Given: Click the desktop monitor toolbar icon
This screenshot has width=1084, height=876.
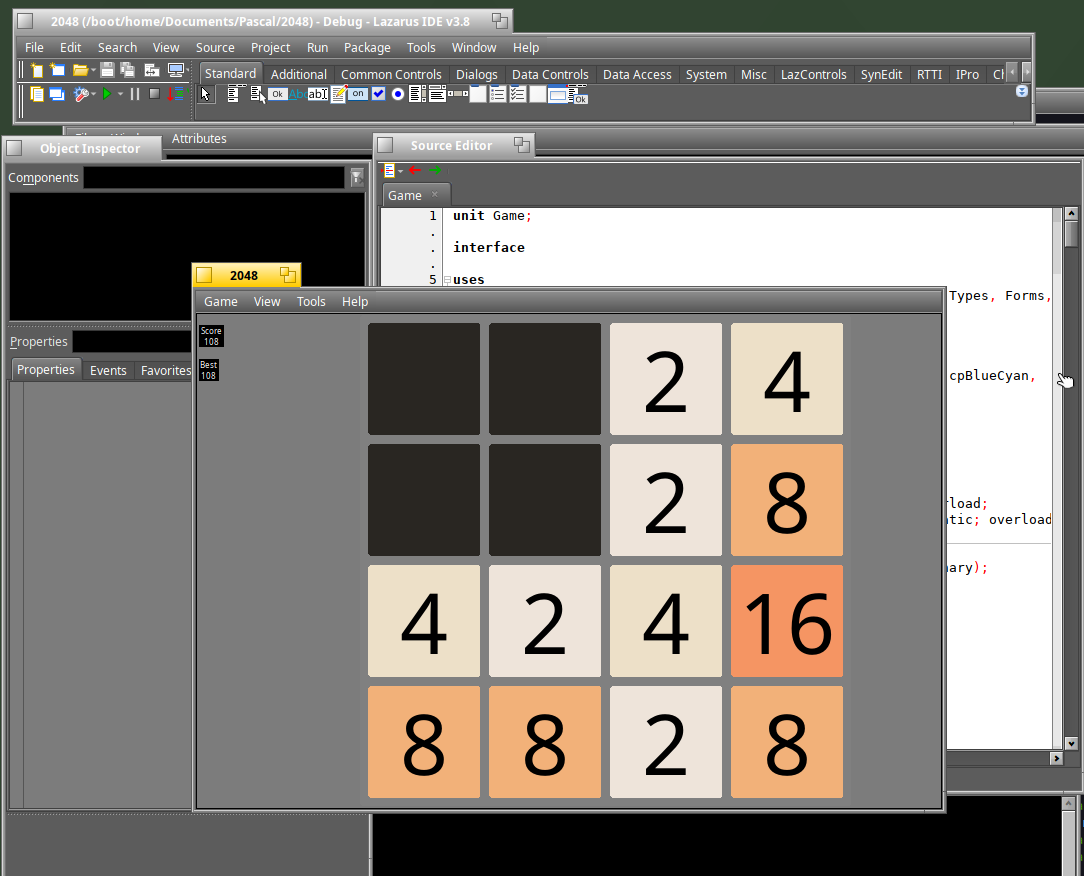Looking at the screenshot, I should tap(176, 70).
